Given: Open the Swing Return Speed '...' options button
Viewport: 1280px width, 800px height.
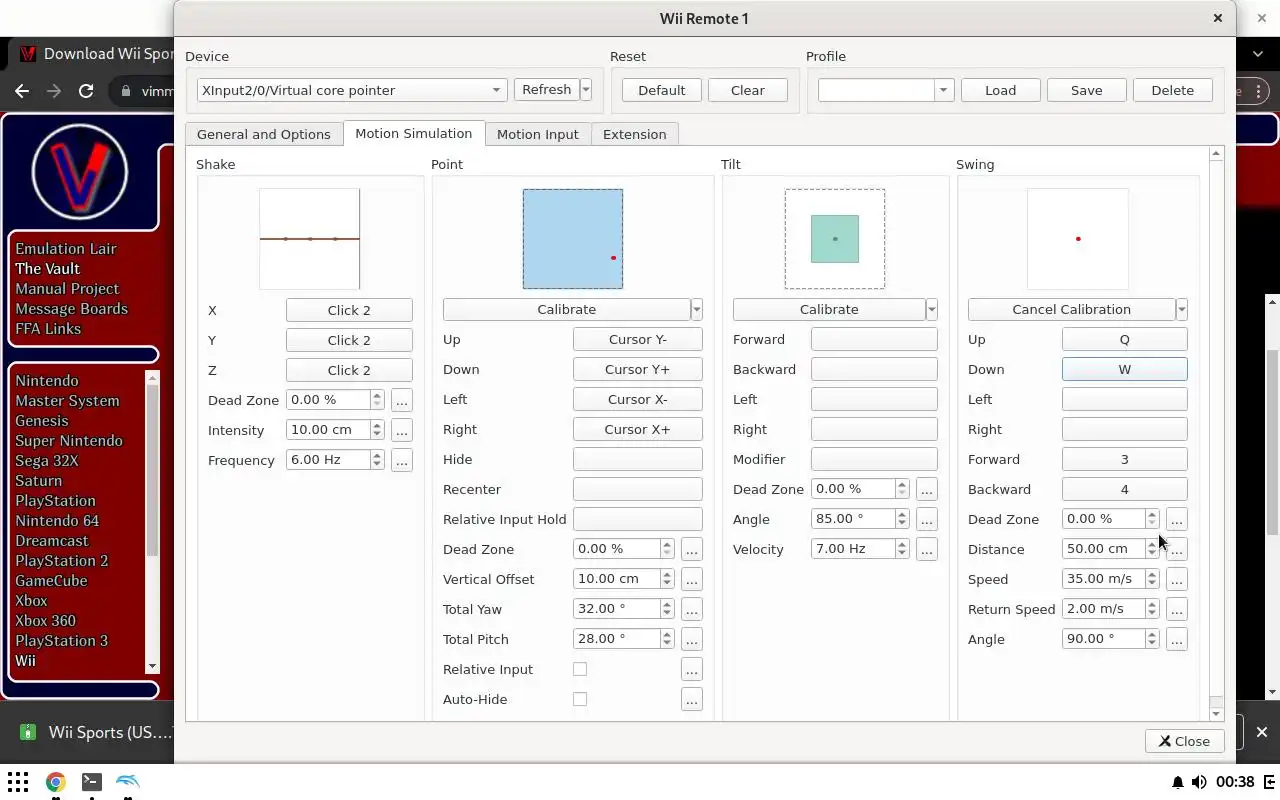Looking at the screenshot, I should pos(1176,609).
